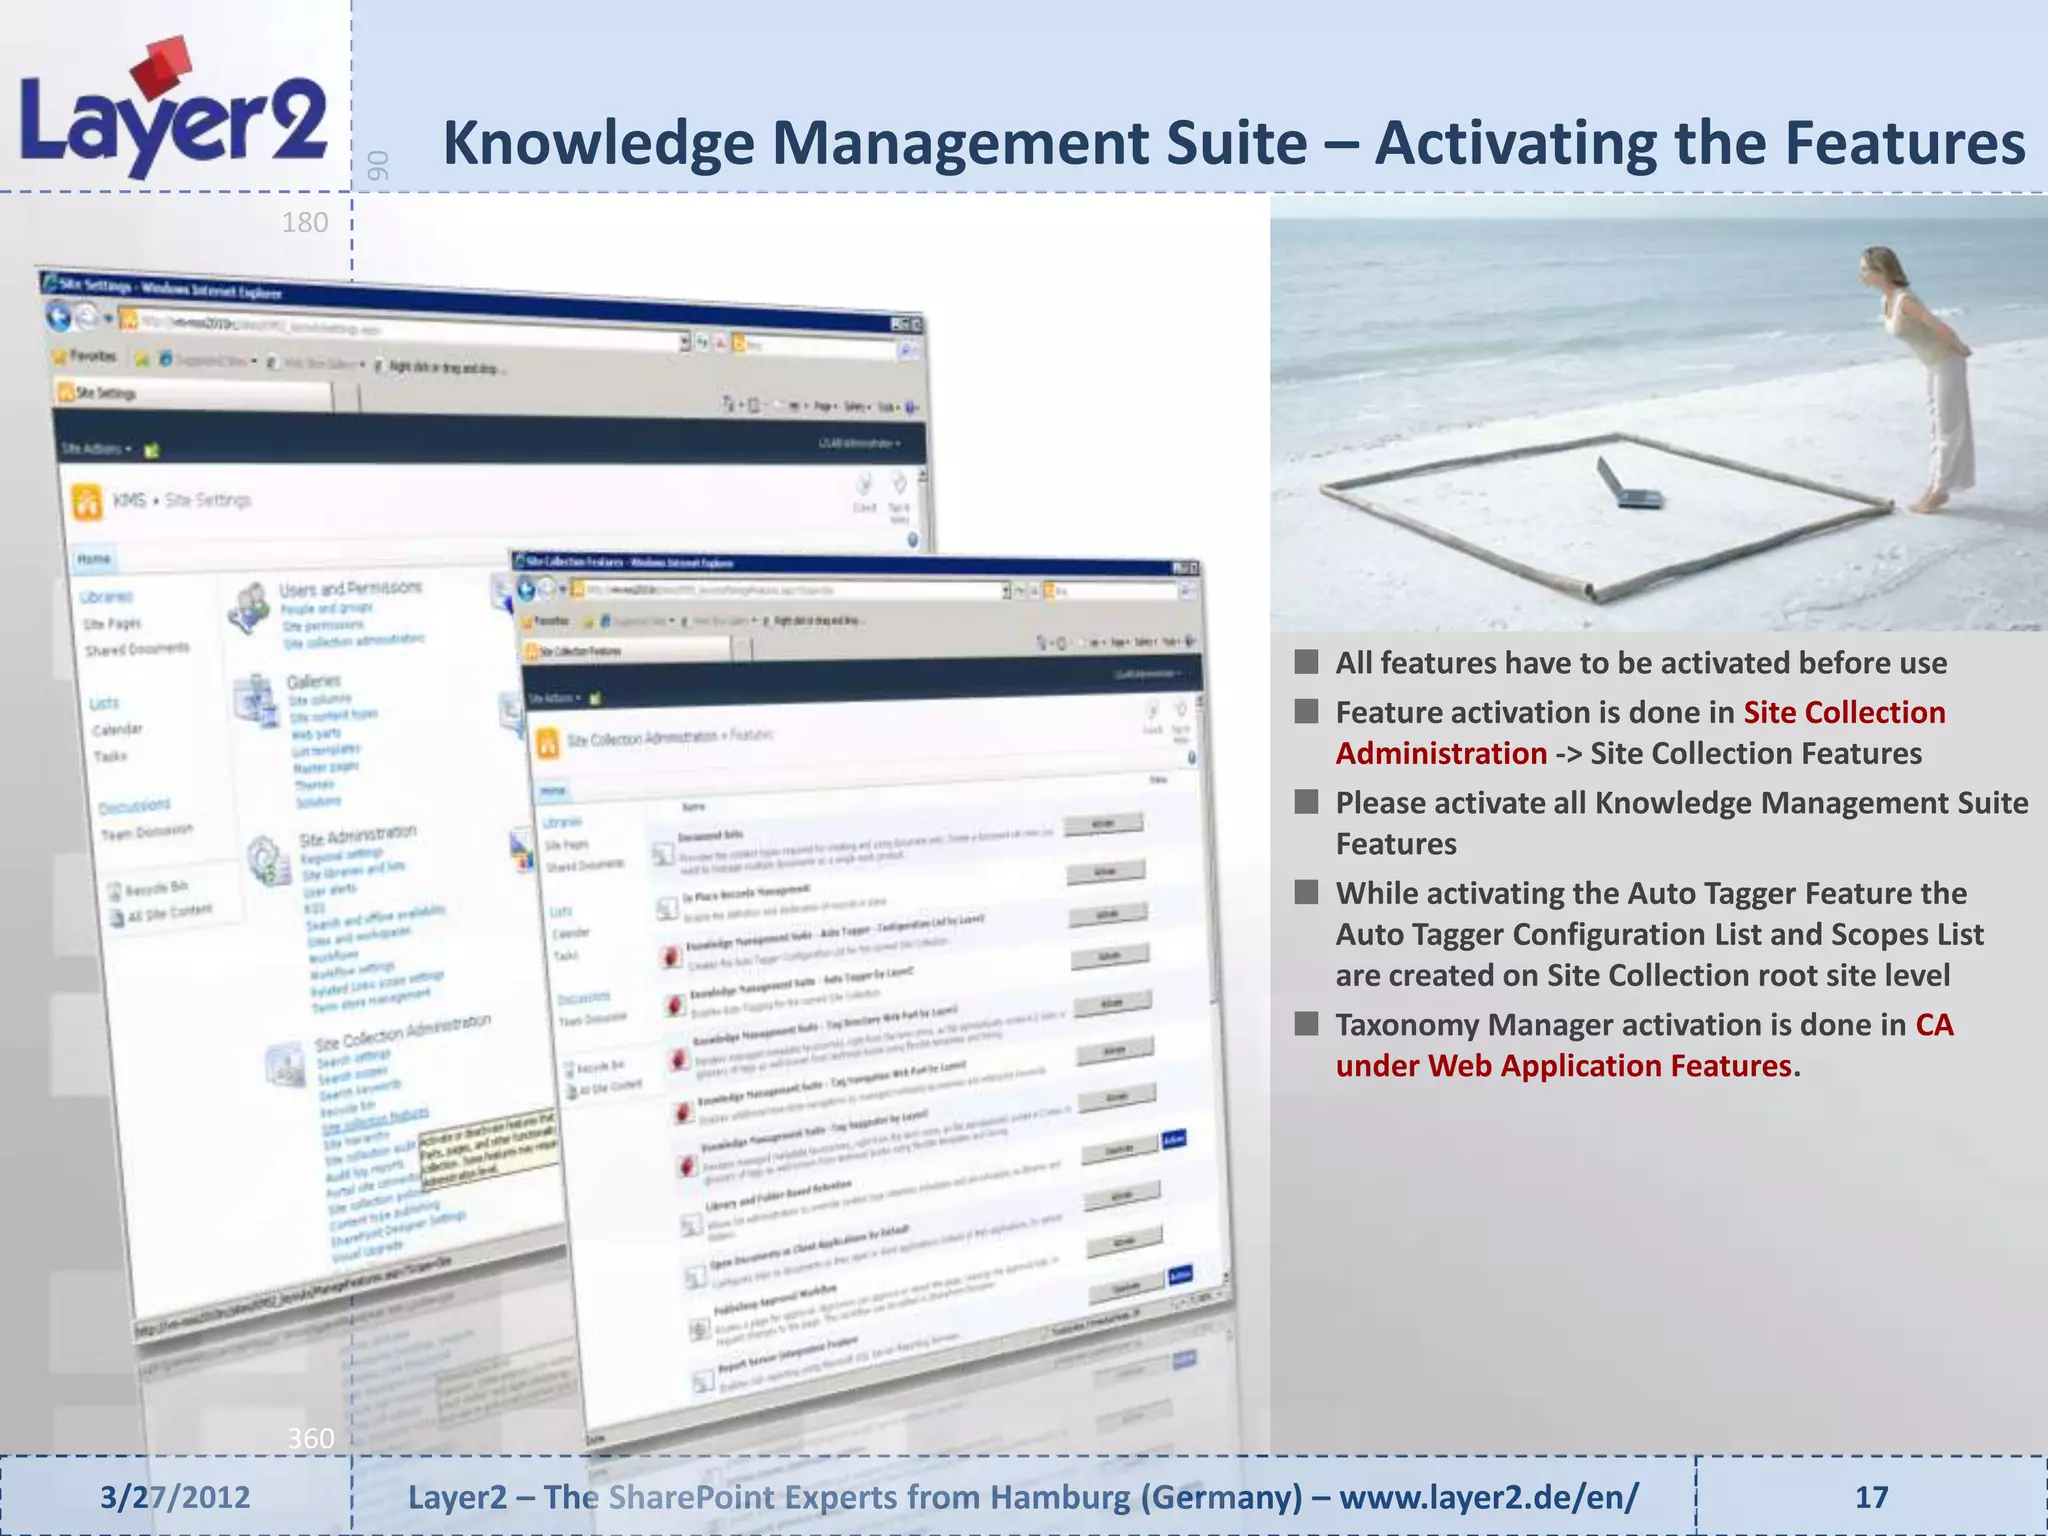The height and width of the screenshot is (1536, 2048).
Task: Click the green navigate-up icon in Site Settings window
Action: [152, 450]
